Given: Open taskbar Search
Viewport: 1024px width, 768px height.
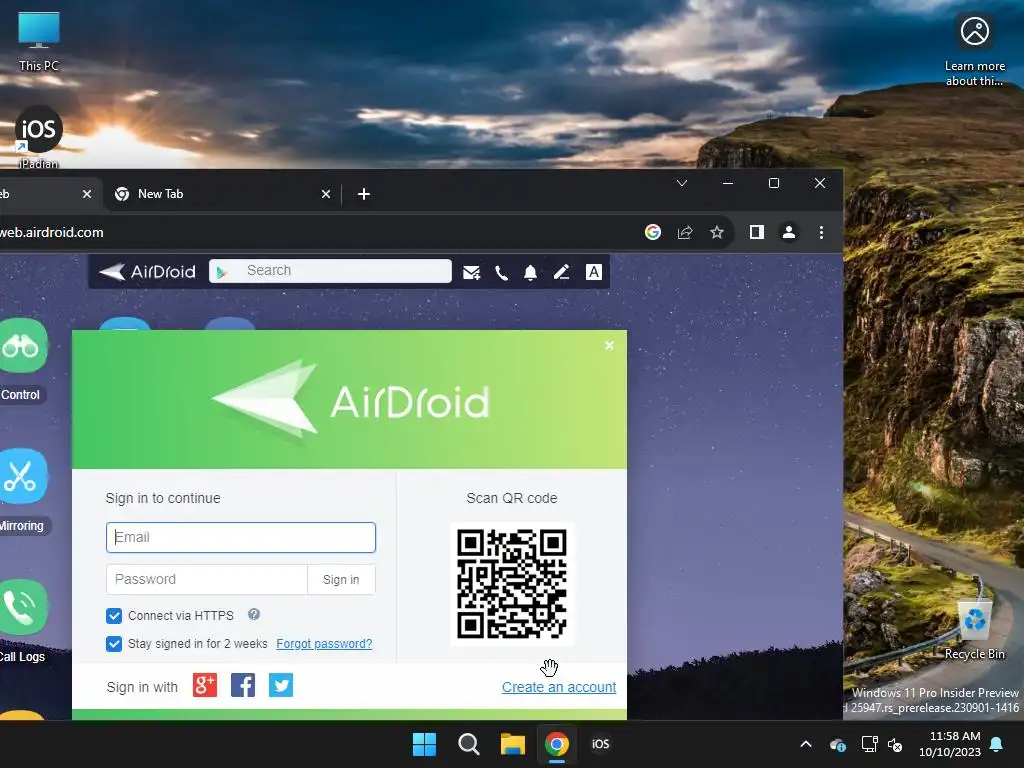Looking at the screenshot, I should [469, 744].
